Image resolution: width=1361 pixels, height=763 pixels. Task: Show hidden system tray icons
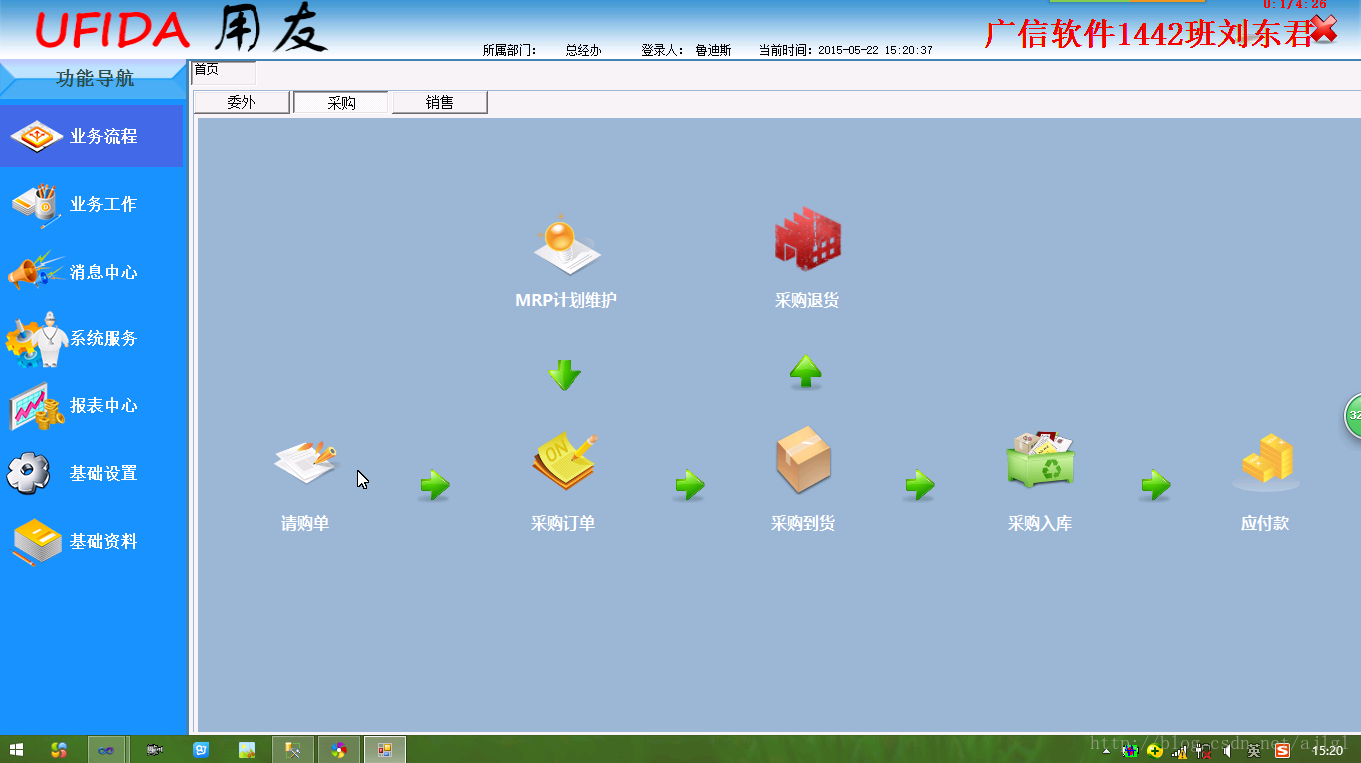click(x=1107, y=751)
